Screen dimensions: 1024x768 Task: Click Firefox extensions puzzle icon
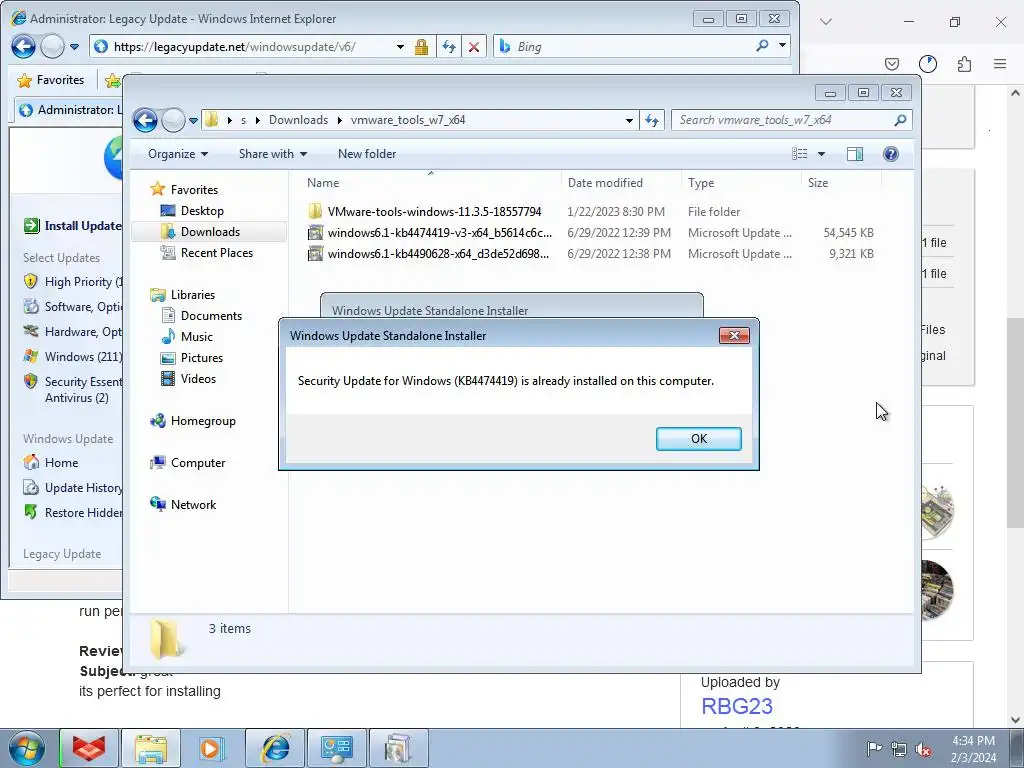964,63
